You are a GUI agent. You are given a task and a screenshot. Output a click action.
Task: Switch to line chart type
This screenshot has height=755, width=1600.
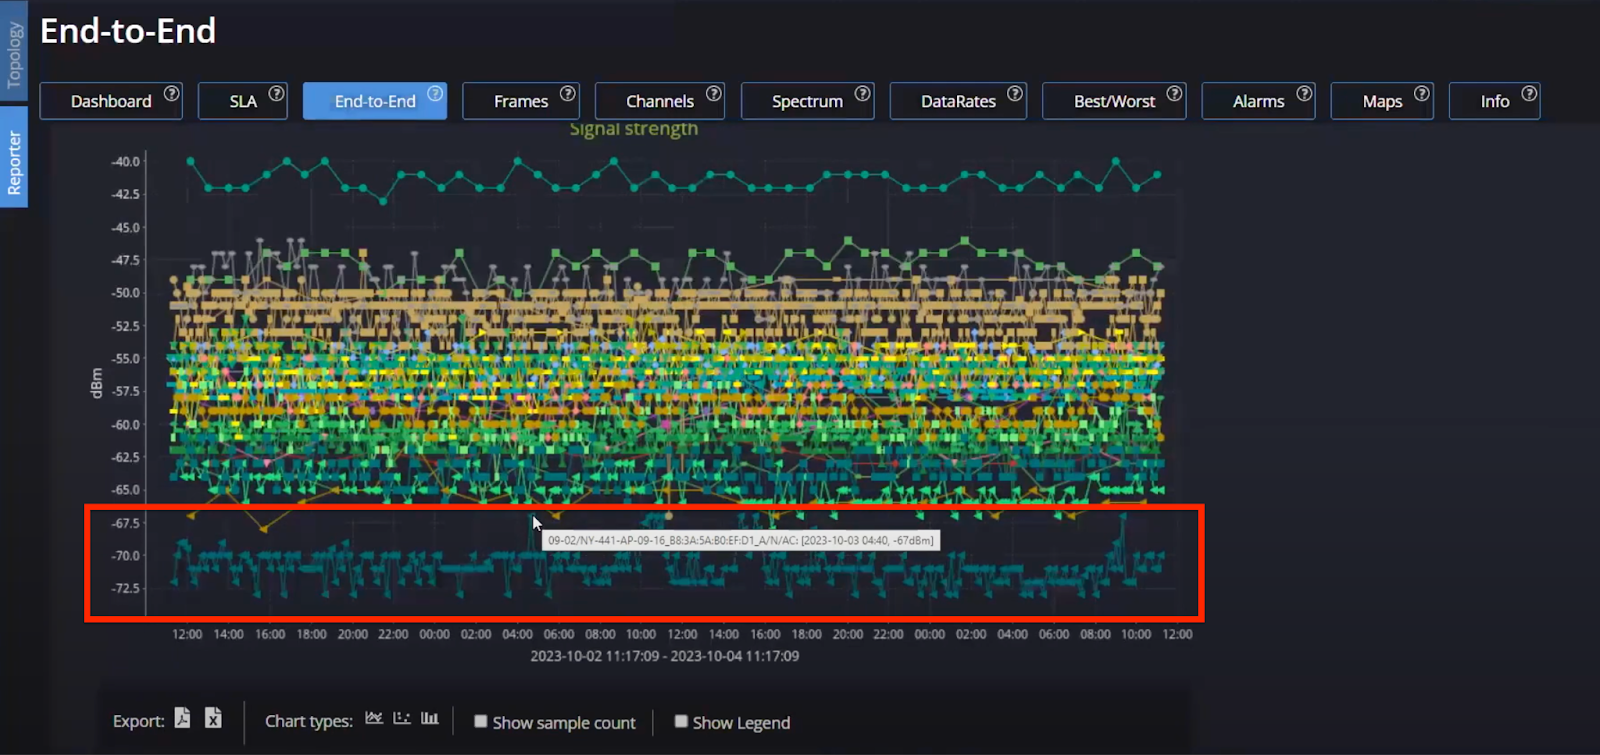374,718
